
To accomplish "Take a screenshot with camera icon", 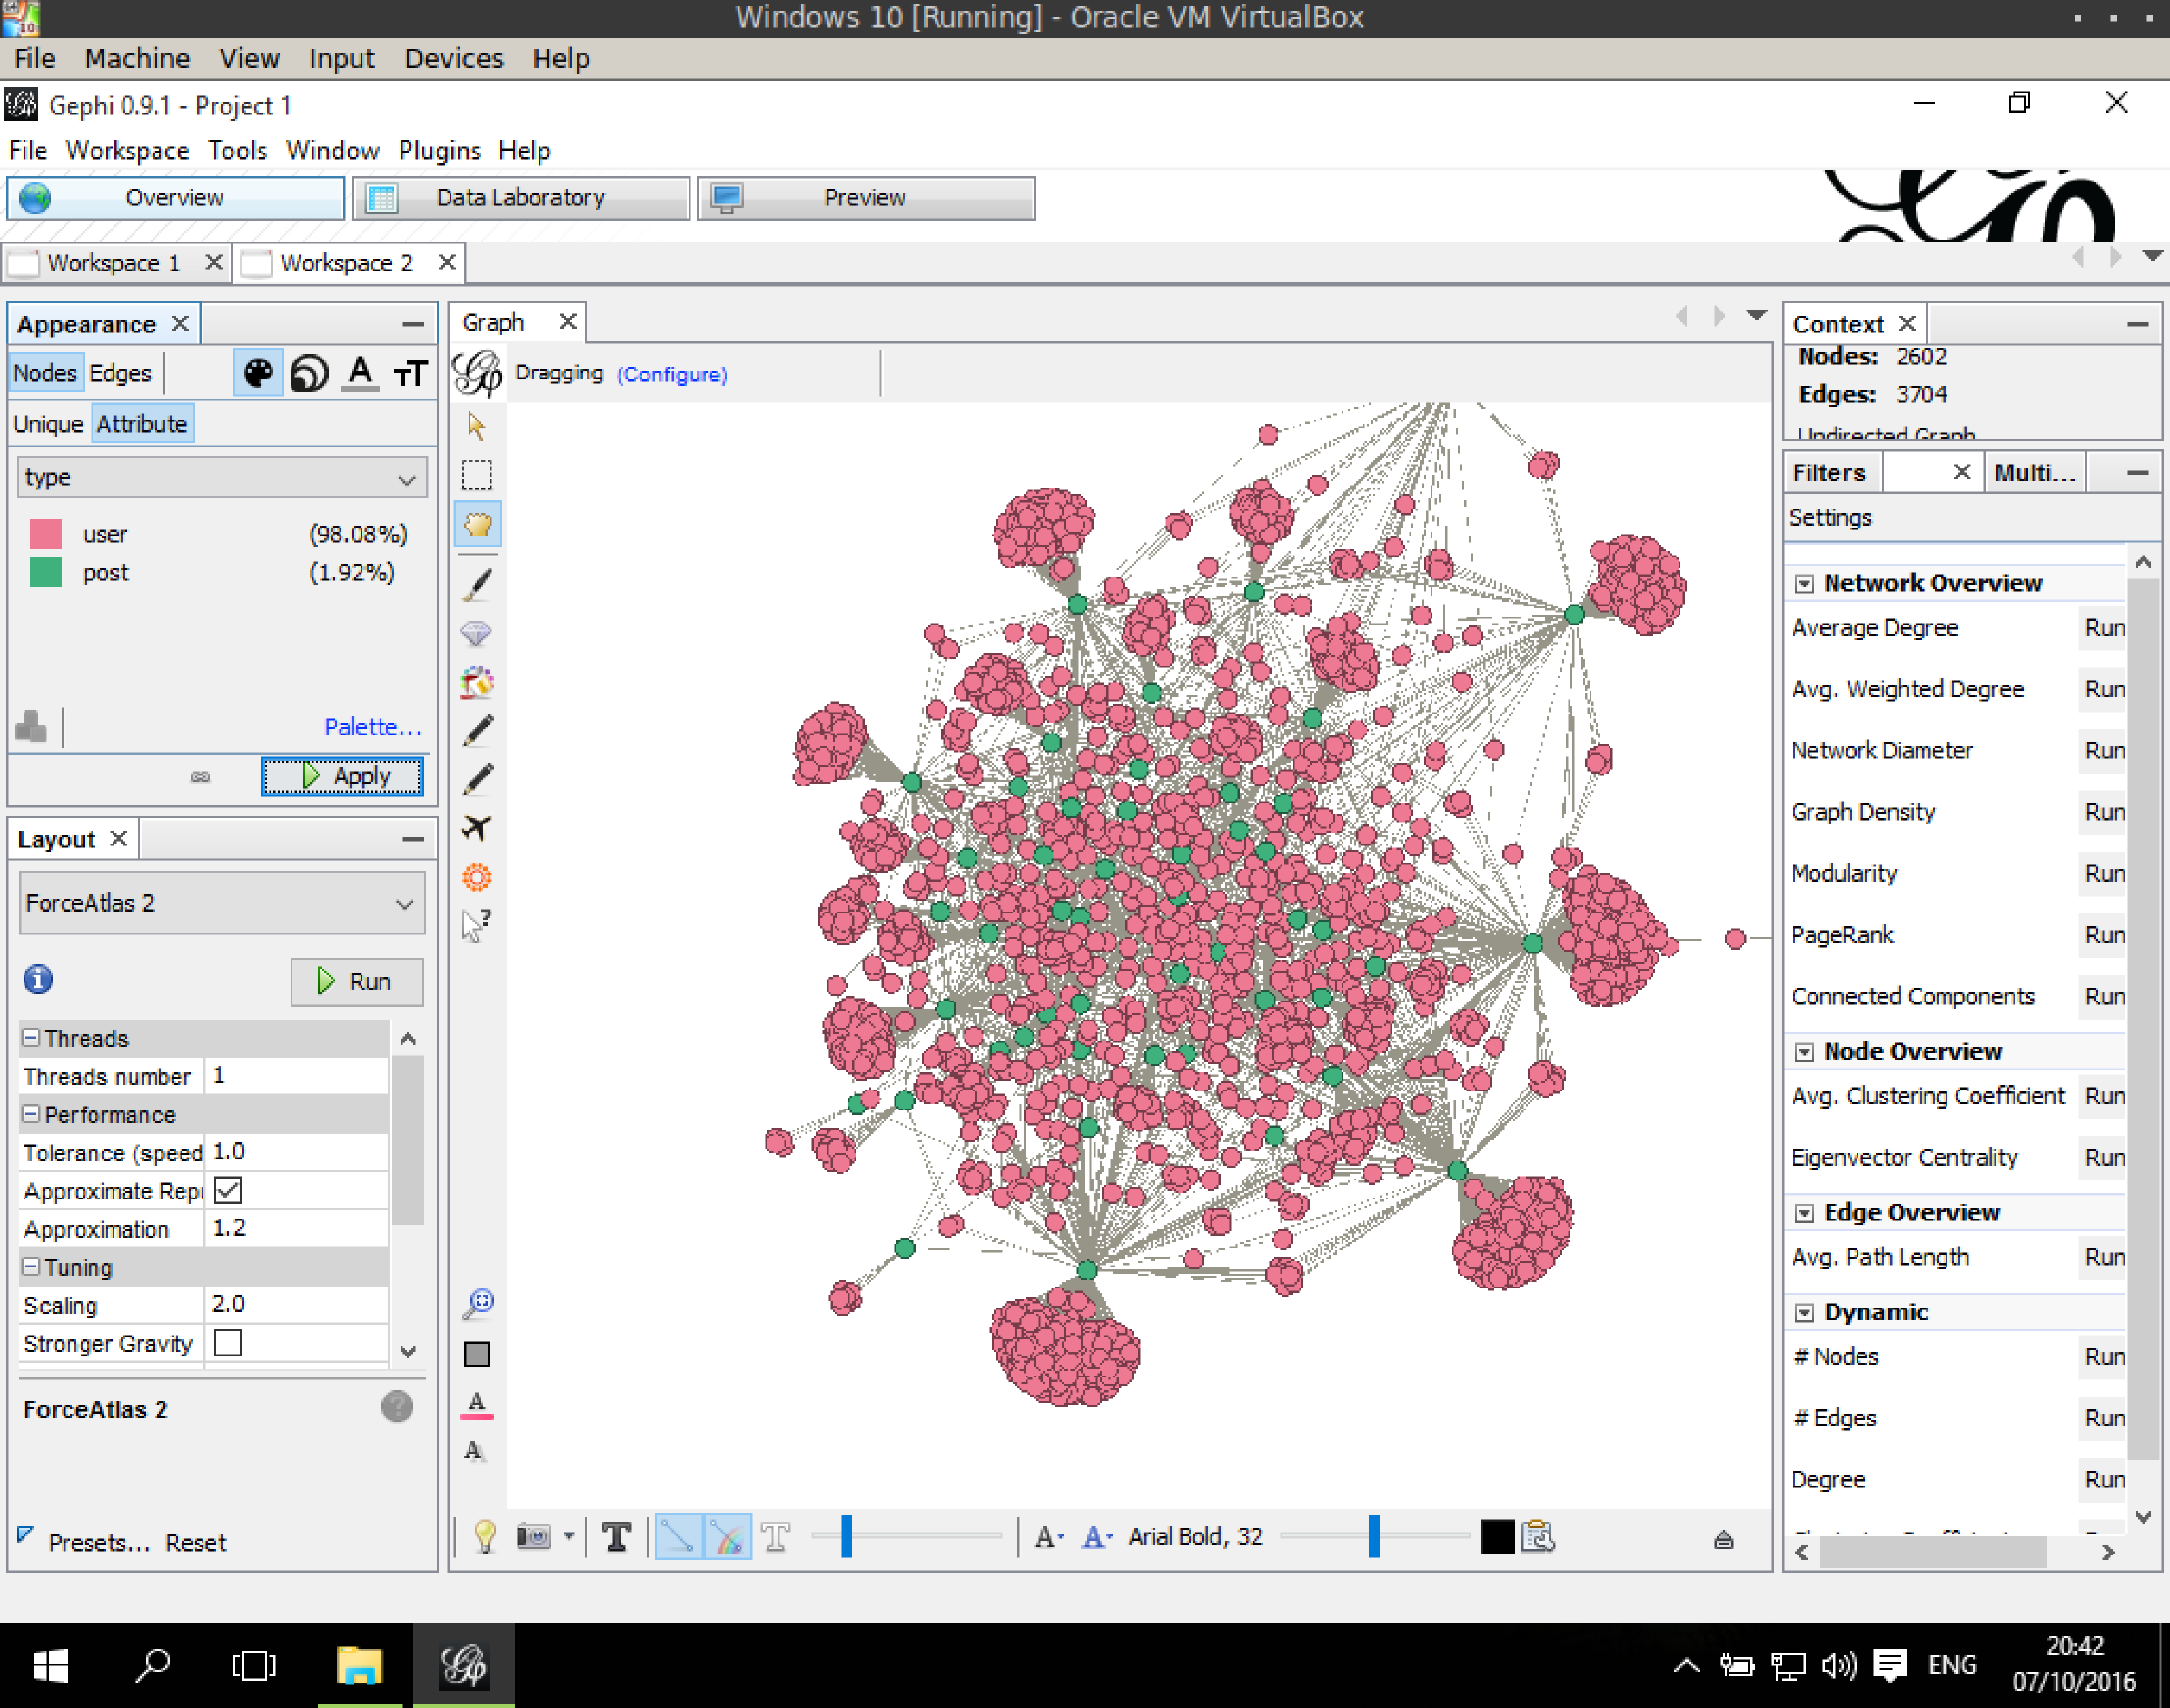I will [x=533, y=1536].
